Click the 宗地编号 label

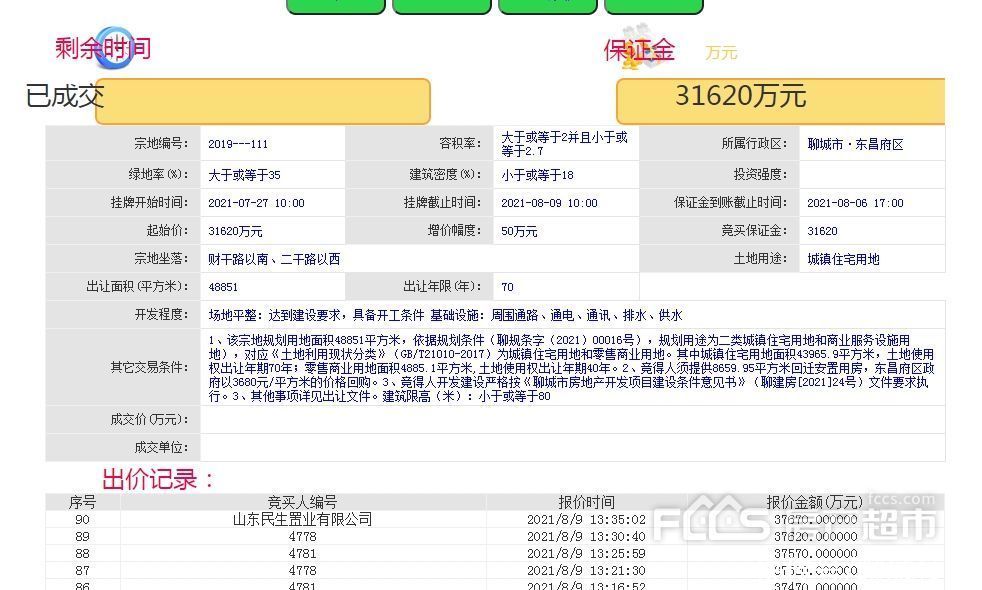click(160, 143)
